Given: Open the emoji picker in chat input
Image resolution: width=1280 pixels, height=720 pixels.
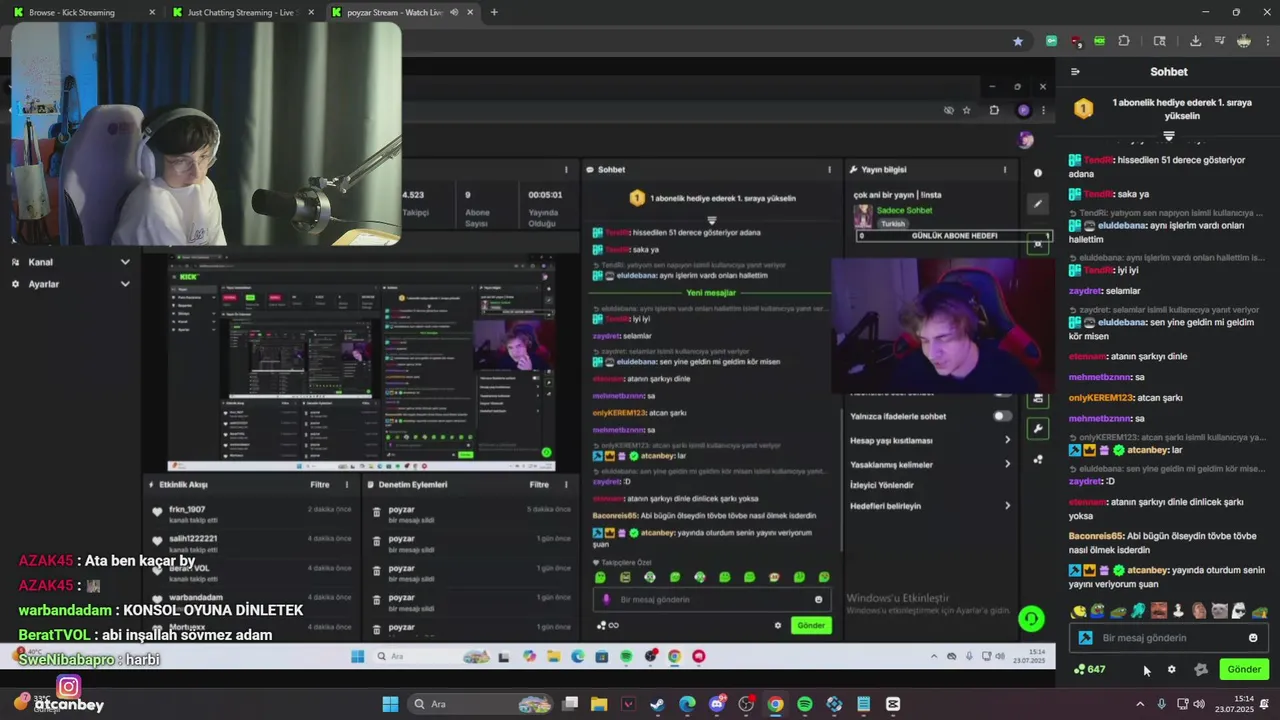Looking at the screenshot, I should point(1253,638).
